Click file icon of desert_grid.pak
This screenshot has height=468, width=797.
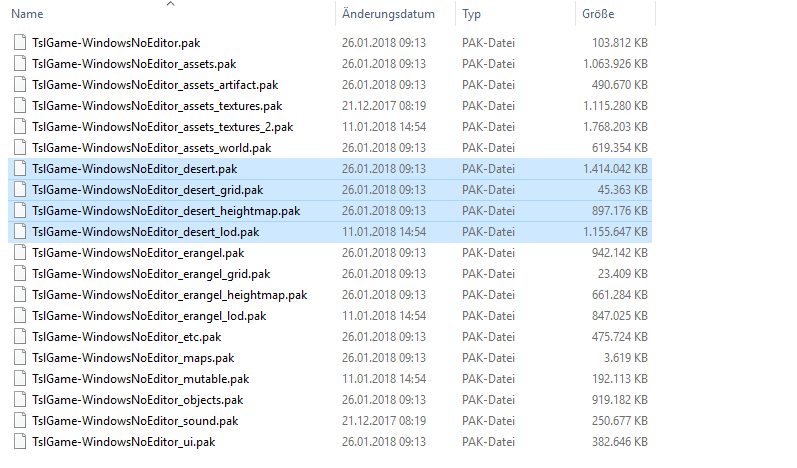[x=20, y=190]
